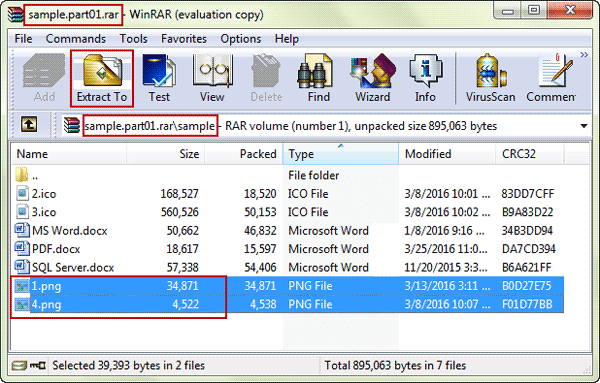The image size is (600, 383).
Task: Open the Favorites menu
Action: 184,39
